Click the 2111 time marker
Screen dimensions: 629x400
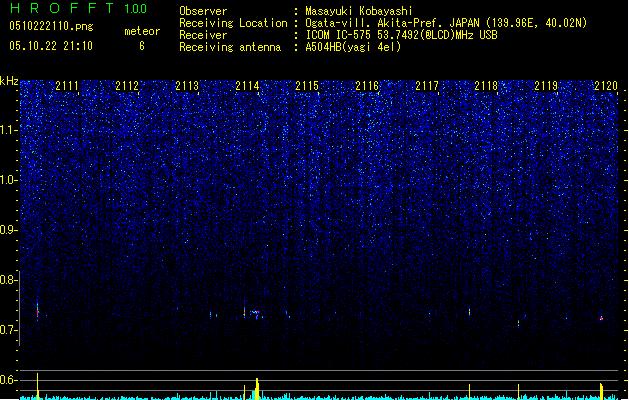(67, 86)
